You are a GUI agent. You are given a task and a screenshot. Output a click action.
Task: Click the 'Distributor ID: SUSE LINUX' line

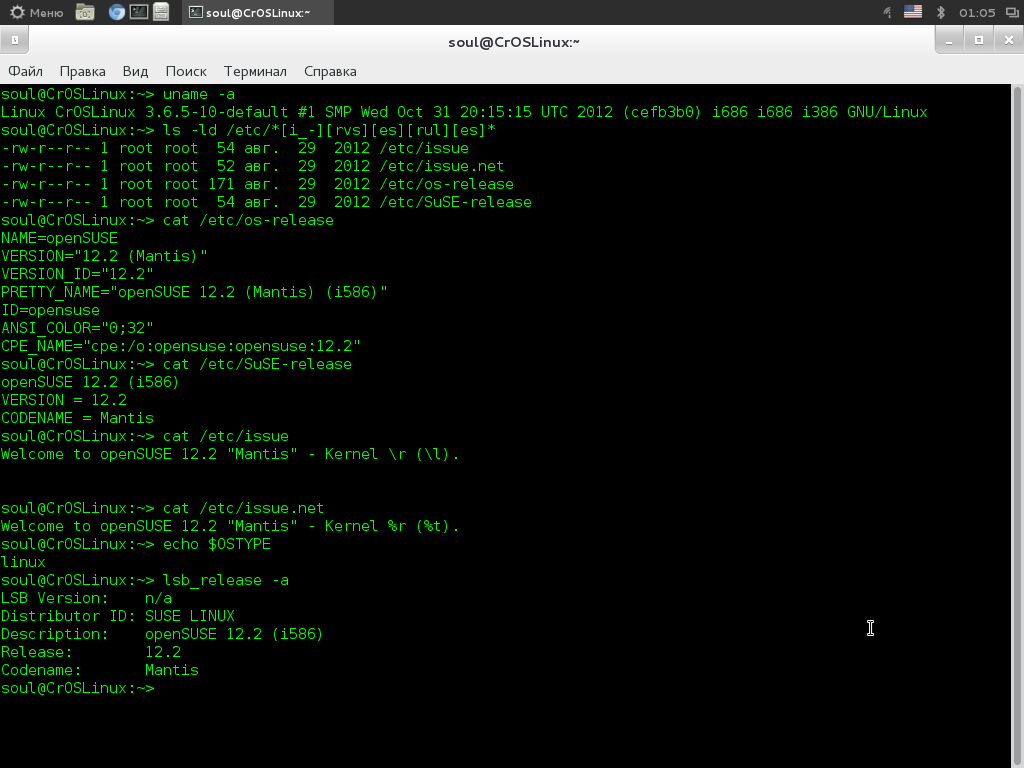pos(118,616)
